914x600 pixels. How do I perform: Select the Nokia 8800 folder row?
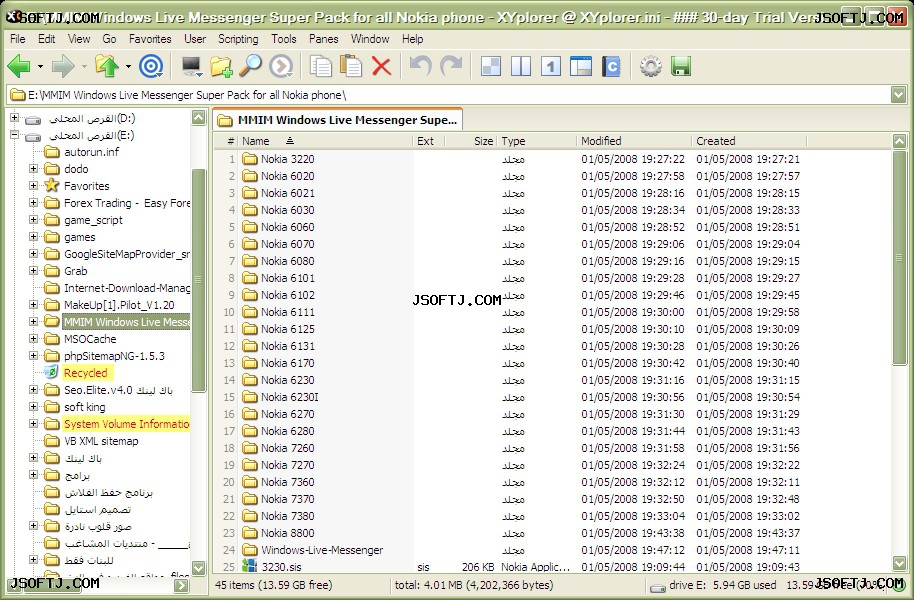551,533
